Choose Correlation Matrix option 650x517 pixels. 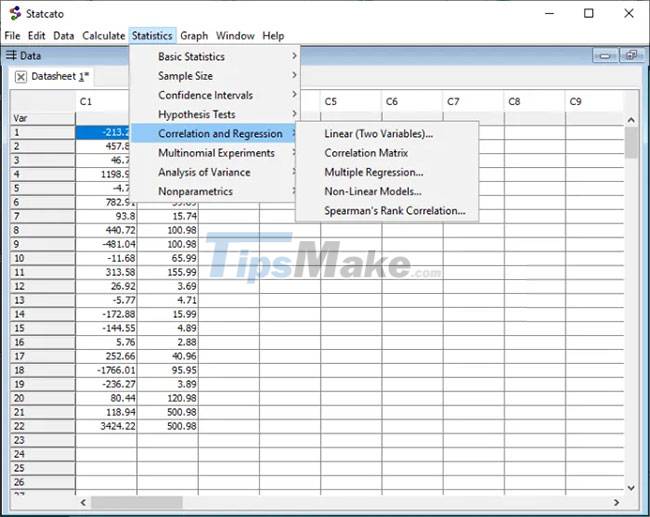click(x=387, y=153)
